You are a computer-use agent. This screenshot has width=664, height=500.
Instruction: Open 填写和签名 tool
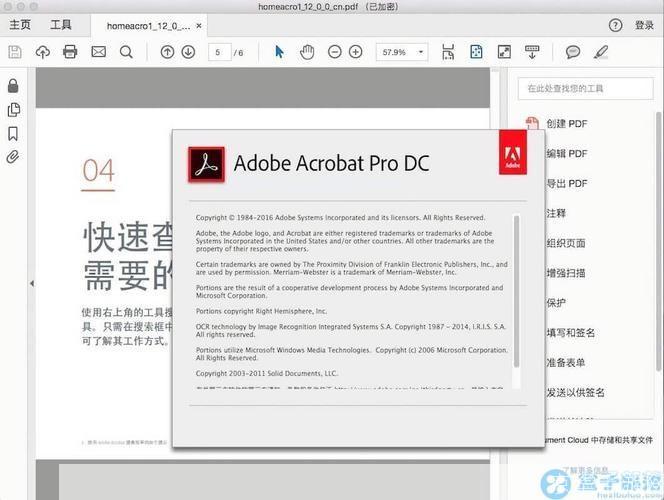[570, 333]
